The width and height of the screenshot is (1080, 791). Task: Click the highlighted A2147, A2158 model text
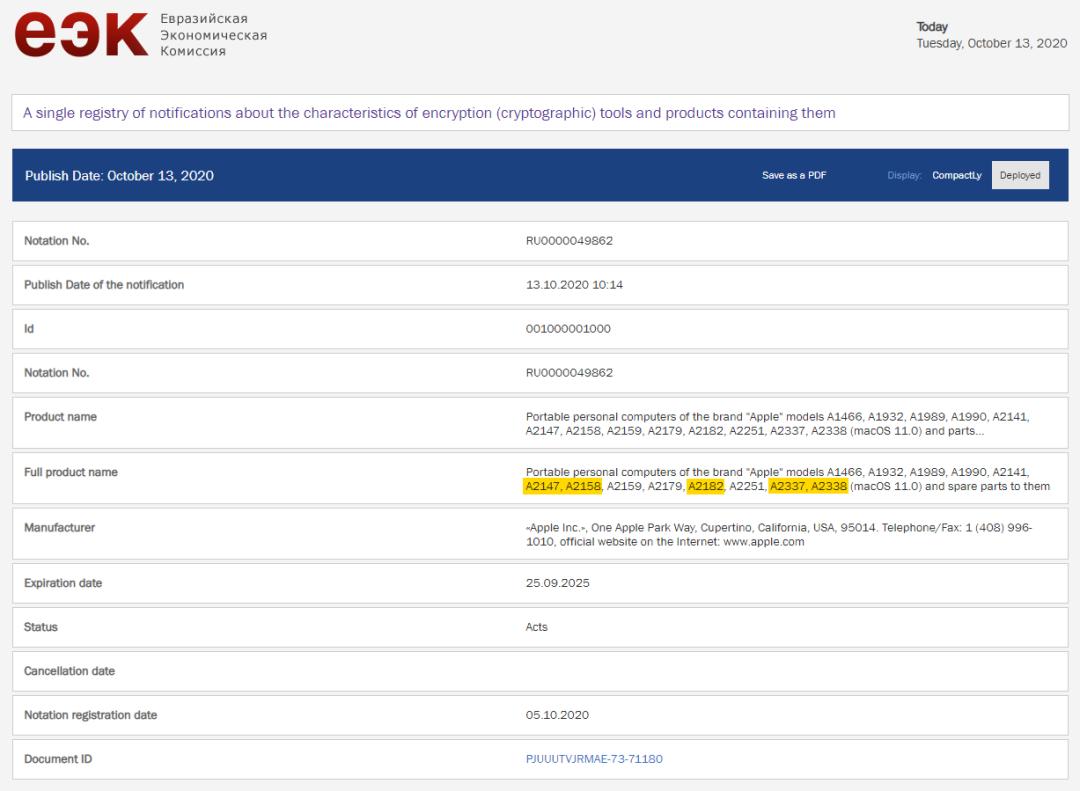[563, 487]
